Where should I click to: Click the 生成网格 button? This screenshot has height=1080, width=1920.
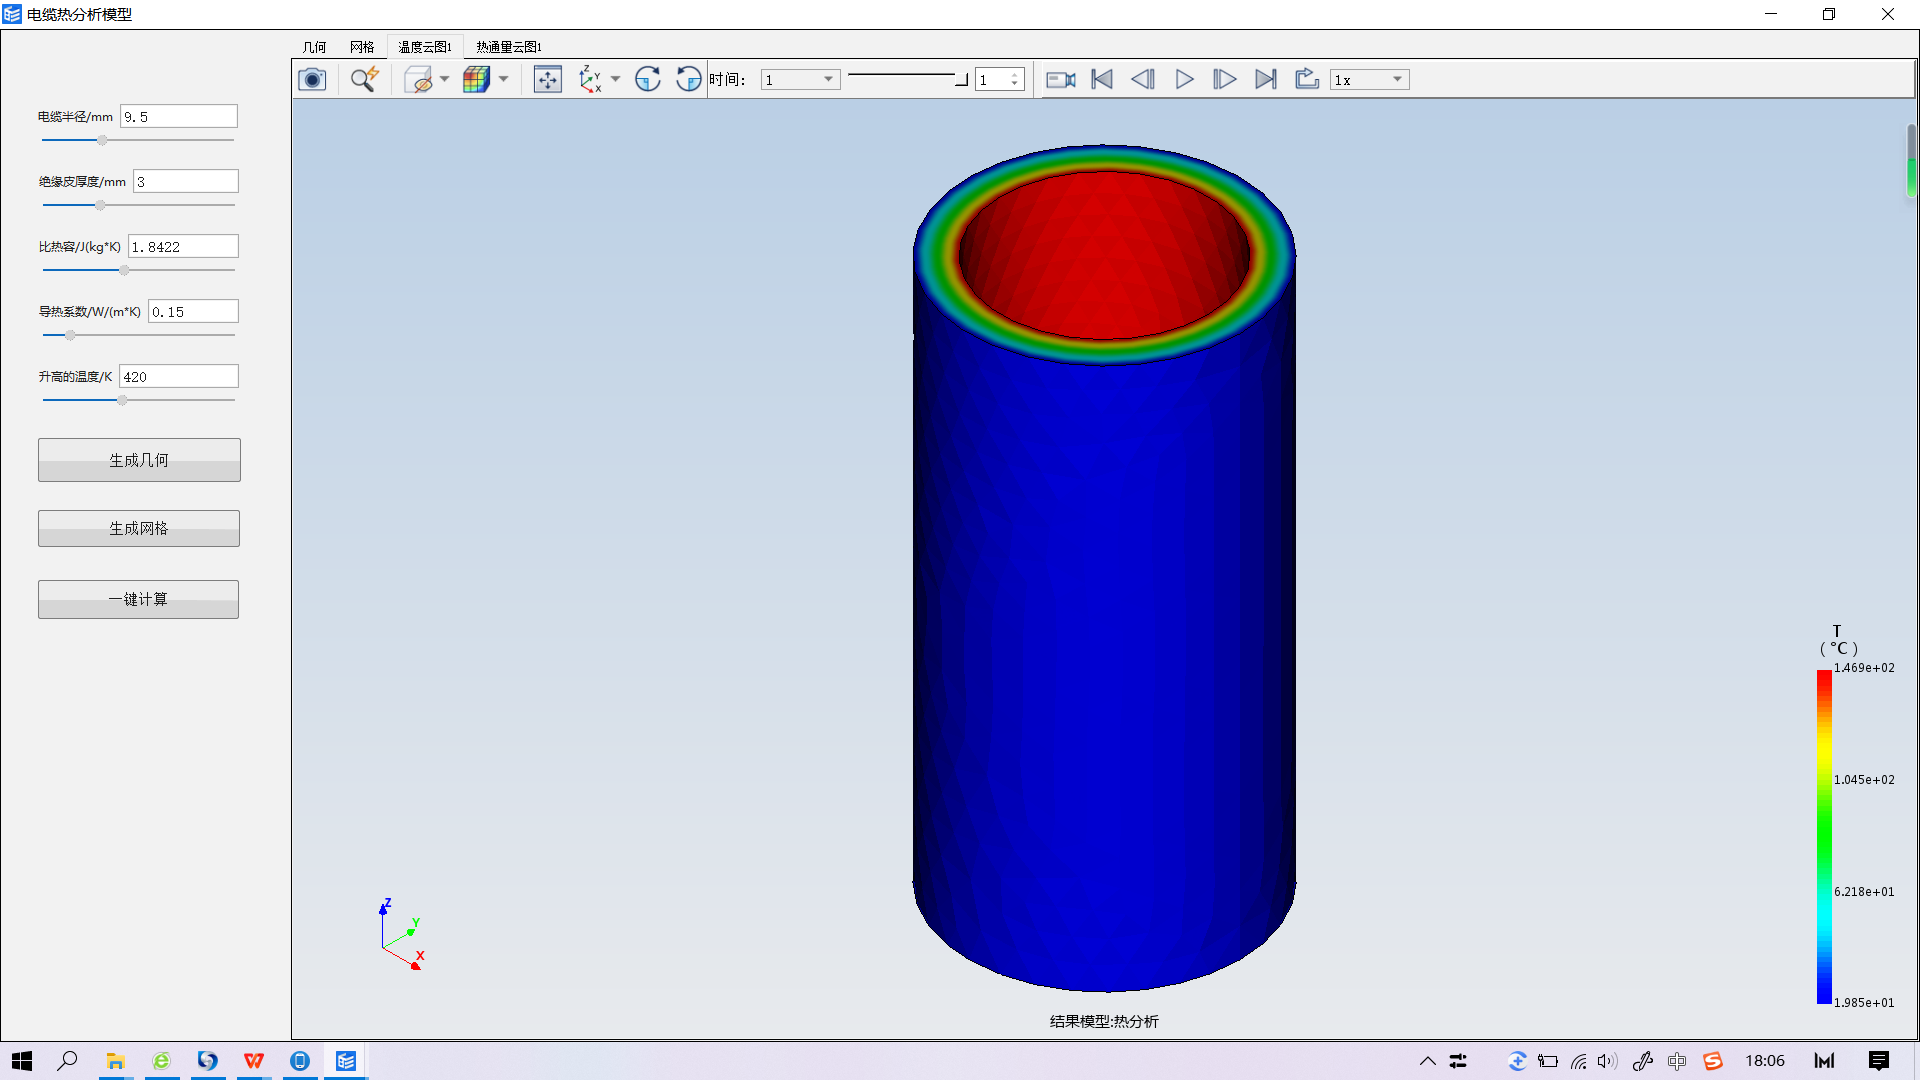pos(139,528)
